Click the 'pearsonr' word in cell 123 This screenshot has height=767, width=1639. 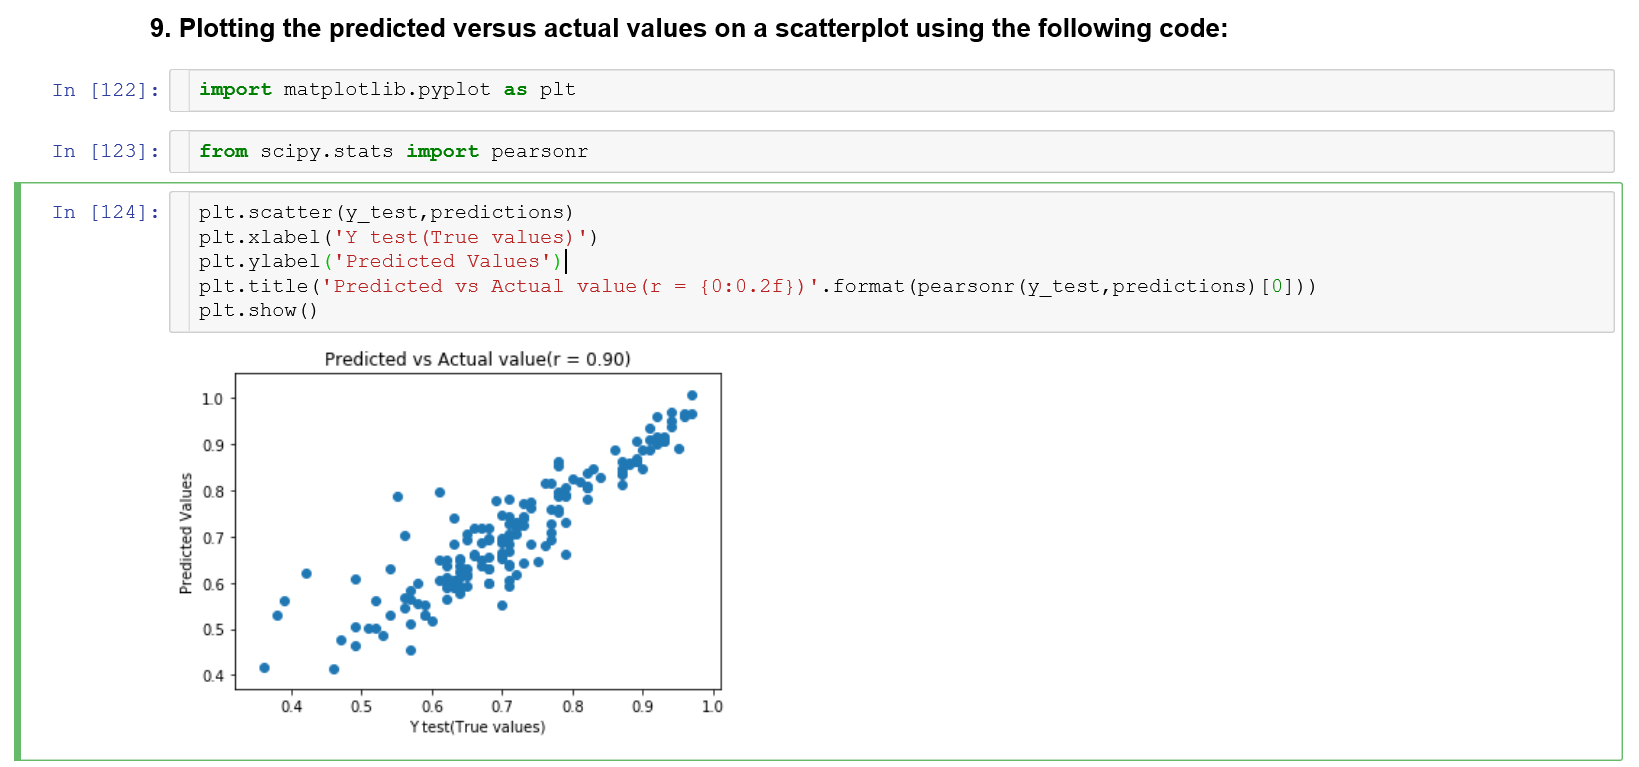(539, 151)
